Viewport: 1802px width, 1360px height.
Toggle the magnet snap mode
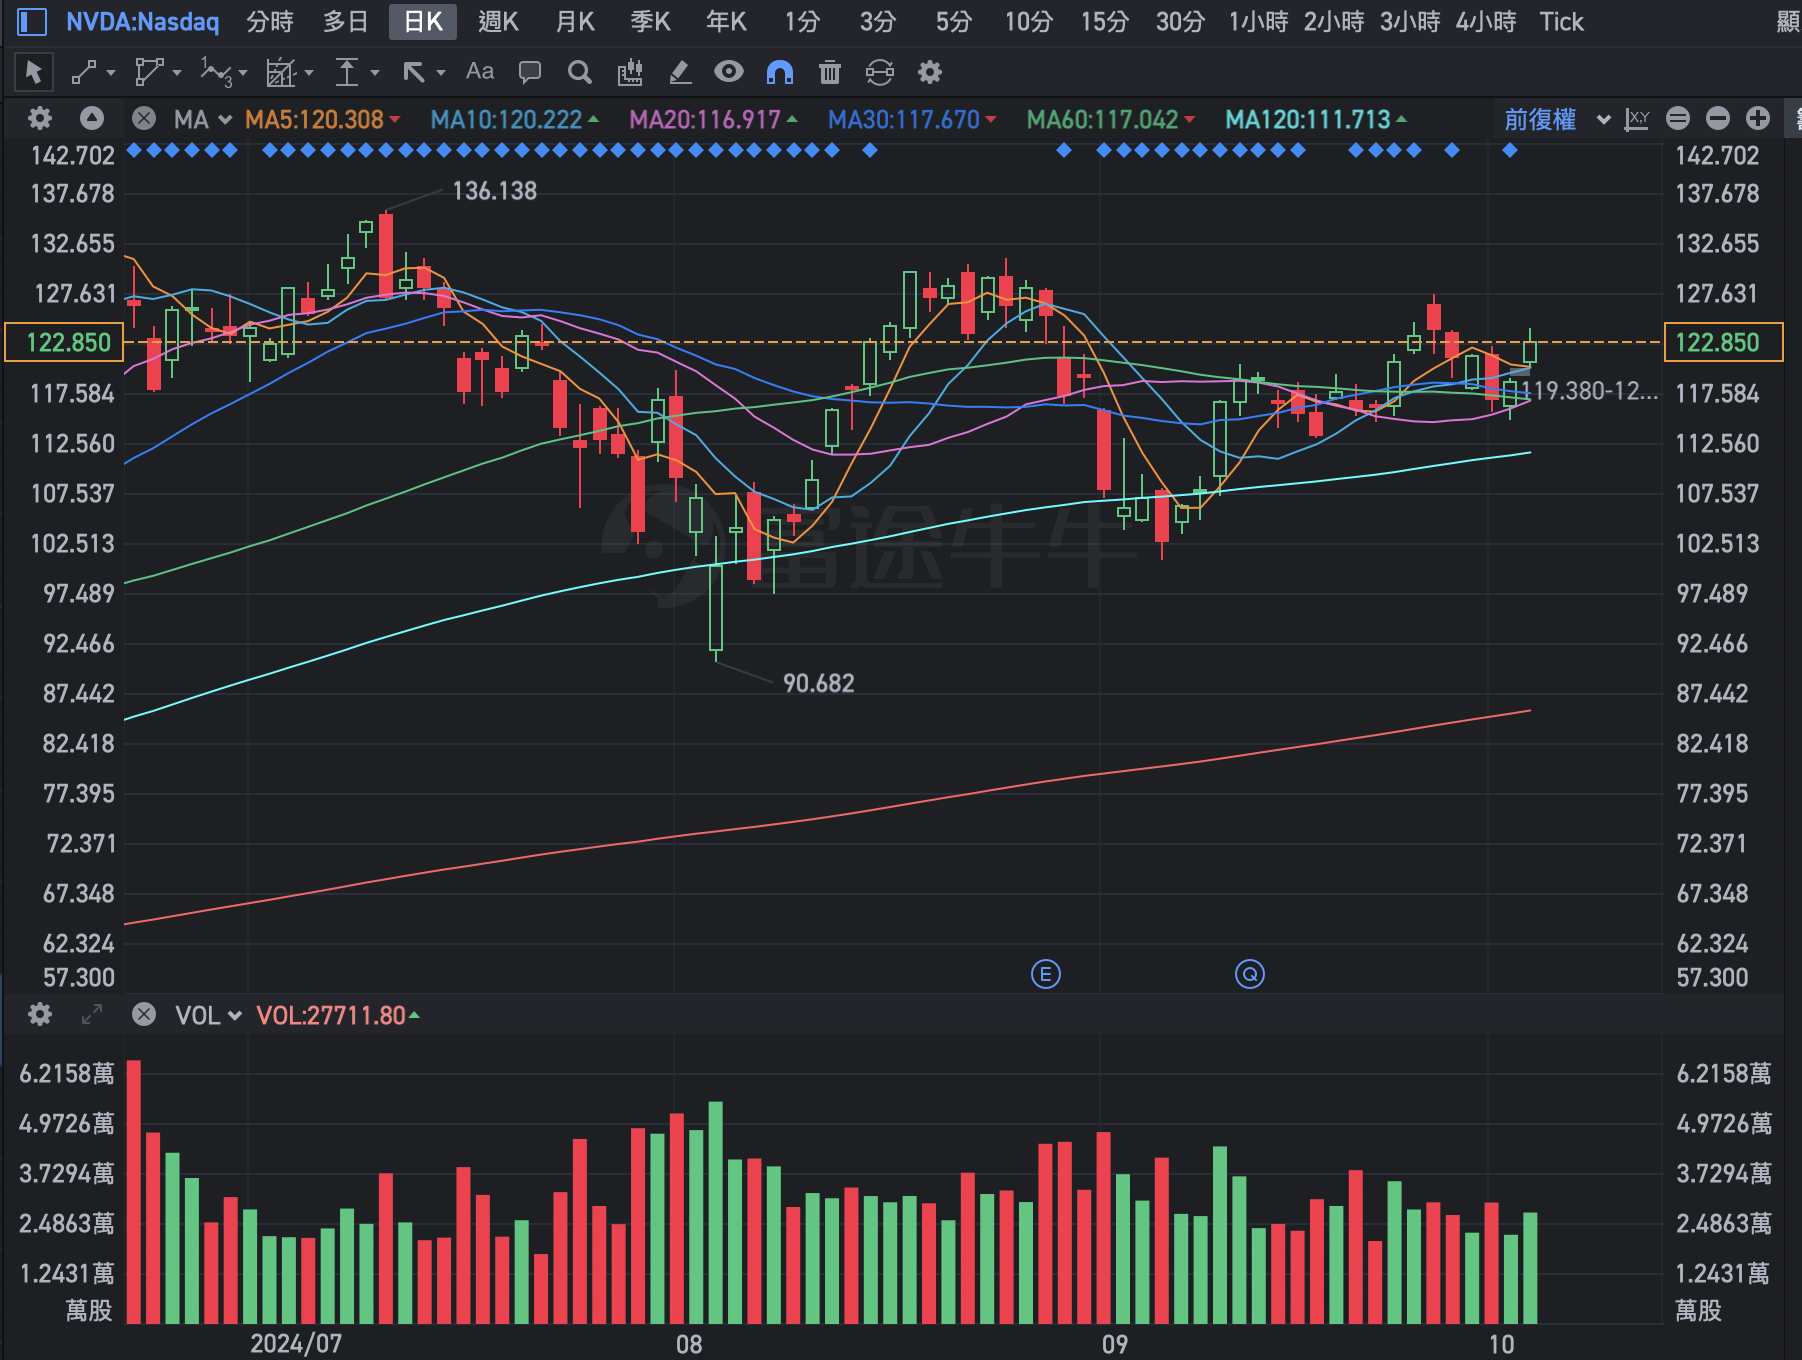779,72
